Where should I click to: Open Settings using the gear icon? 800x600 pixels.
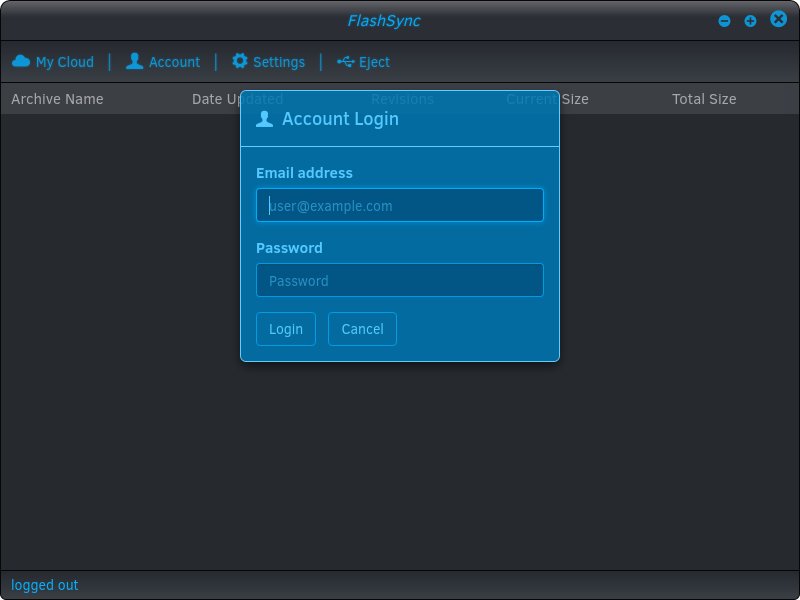click(240, 61)
